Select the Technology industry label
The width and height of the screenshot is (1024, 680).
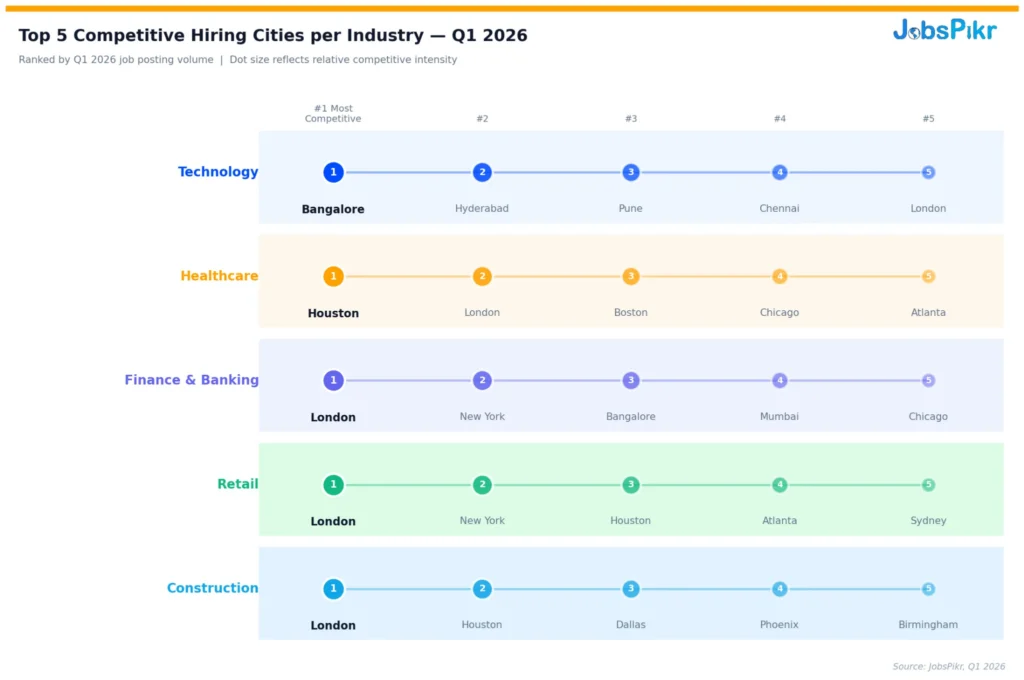coord(218,172)
